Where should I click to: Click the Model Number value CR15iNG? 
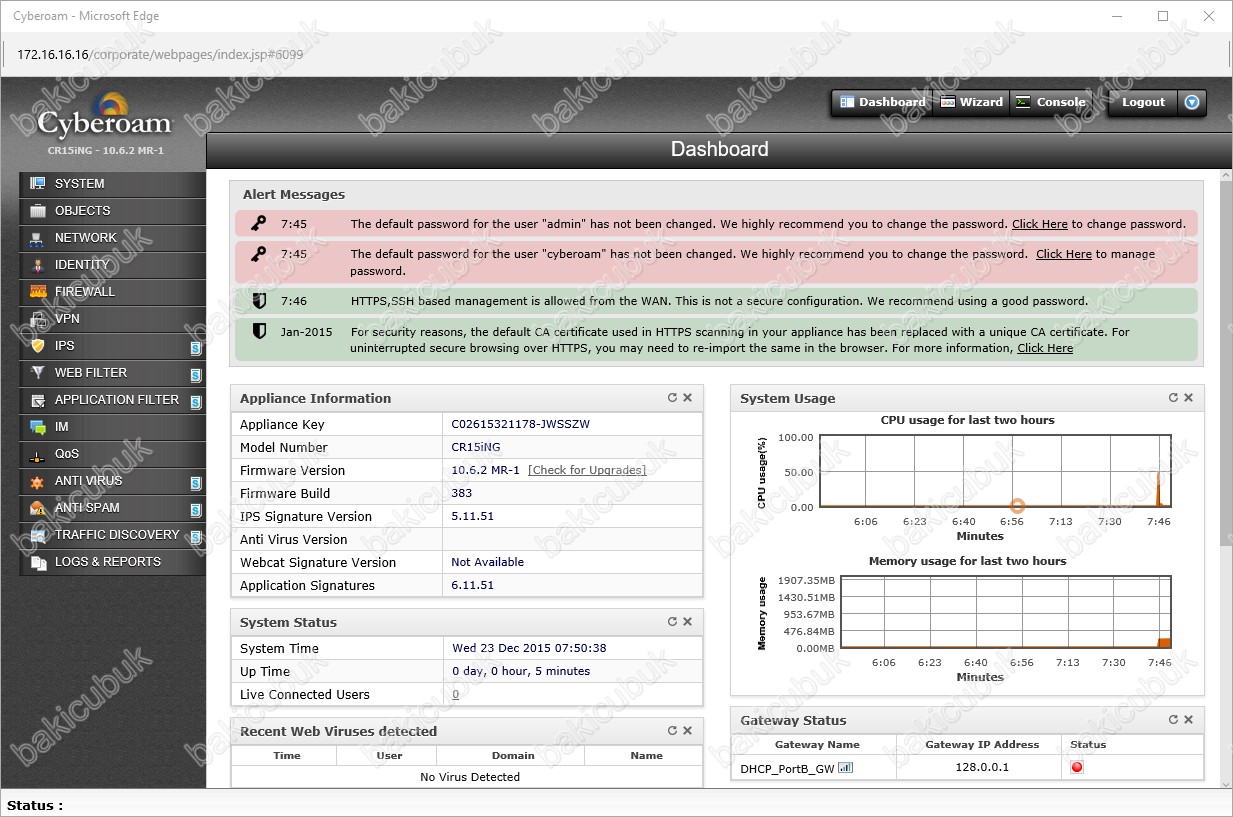(x=476, y=447)
